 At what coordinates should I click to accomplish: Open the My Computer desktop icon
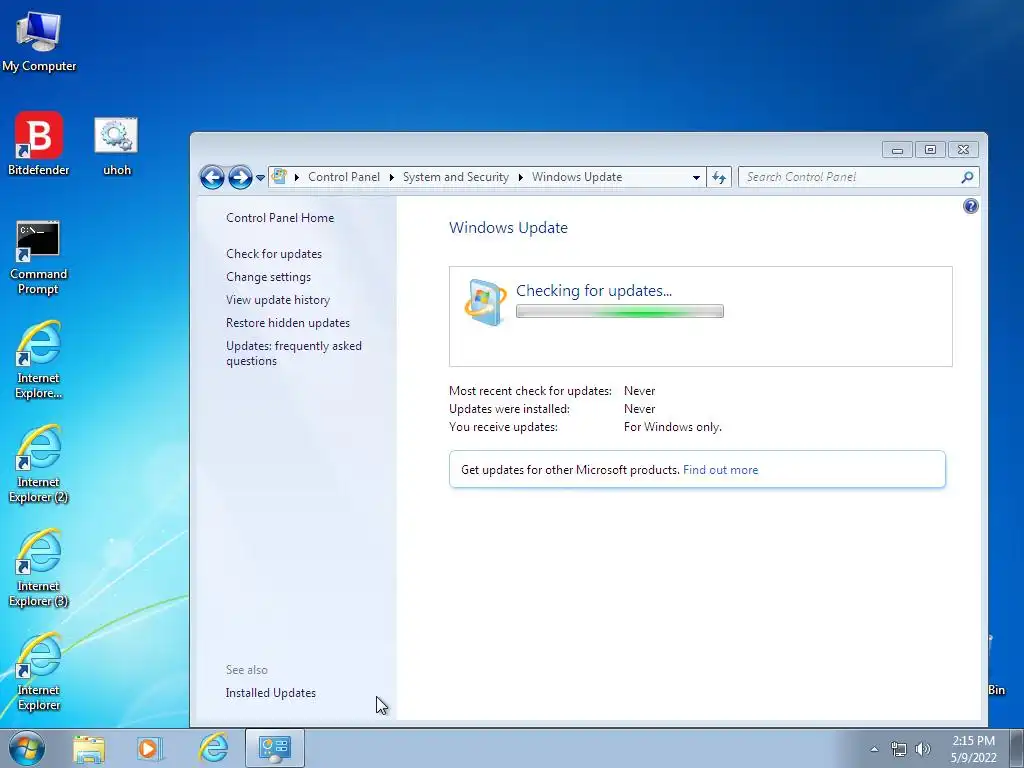coord(39,40)
